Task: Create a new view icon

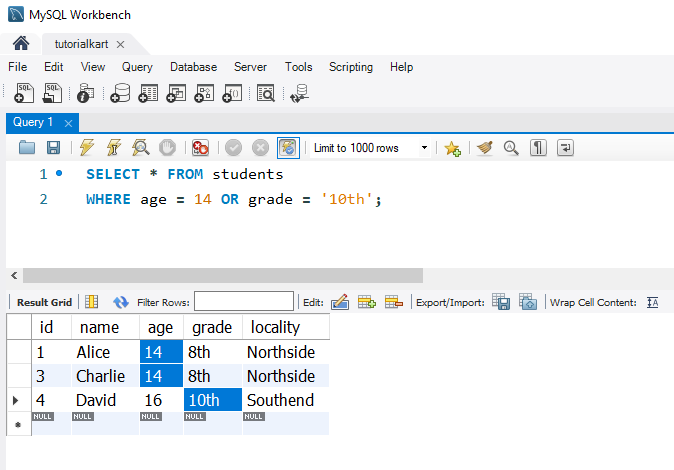Action: click(x=176, y=93)
